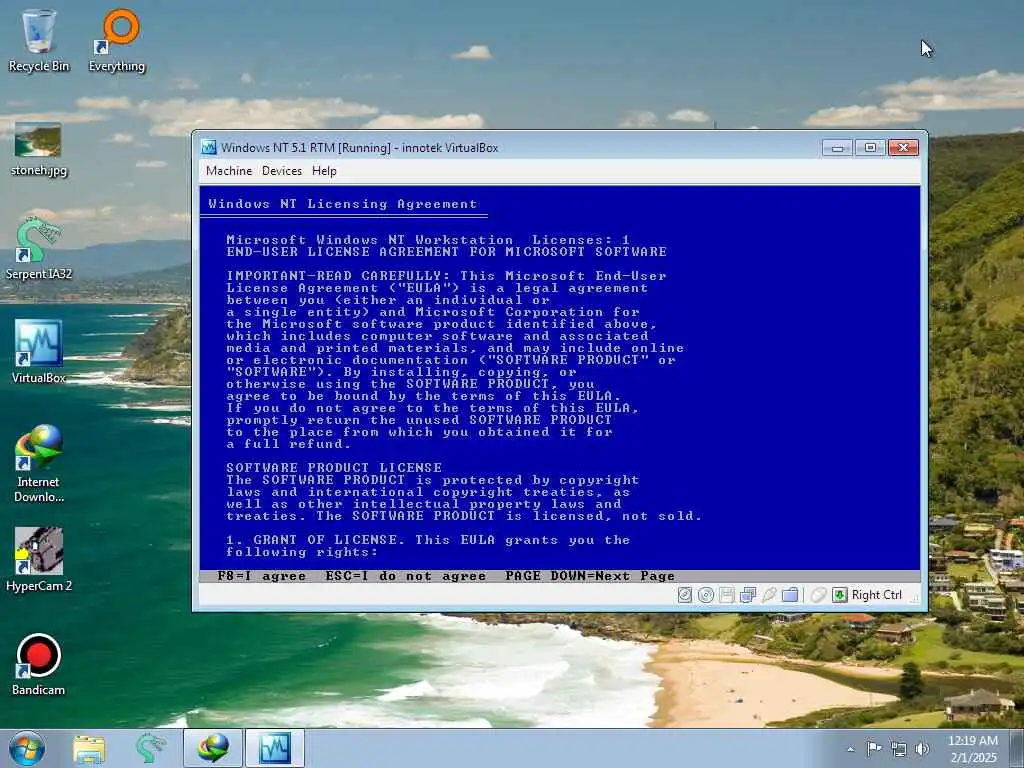Click the VirtualBox window title bar icon
1024x768 pixels.
tap(208, 147)
